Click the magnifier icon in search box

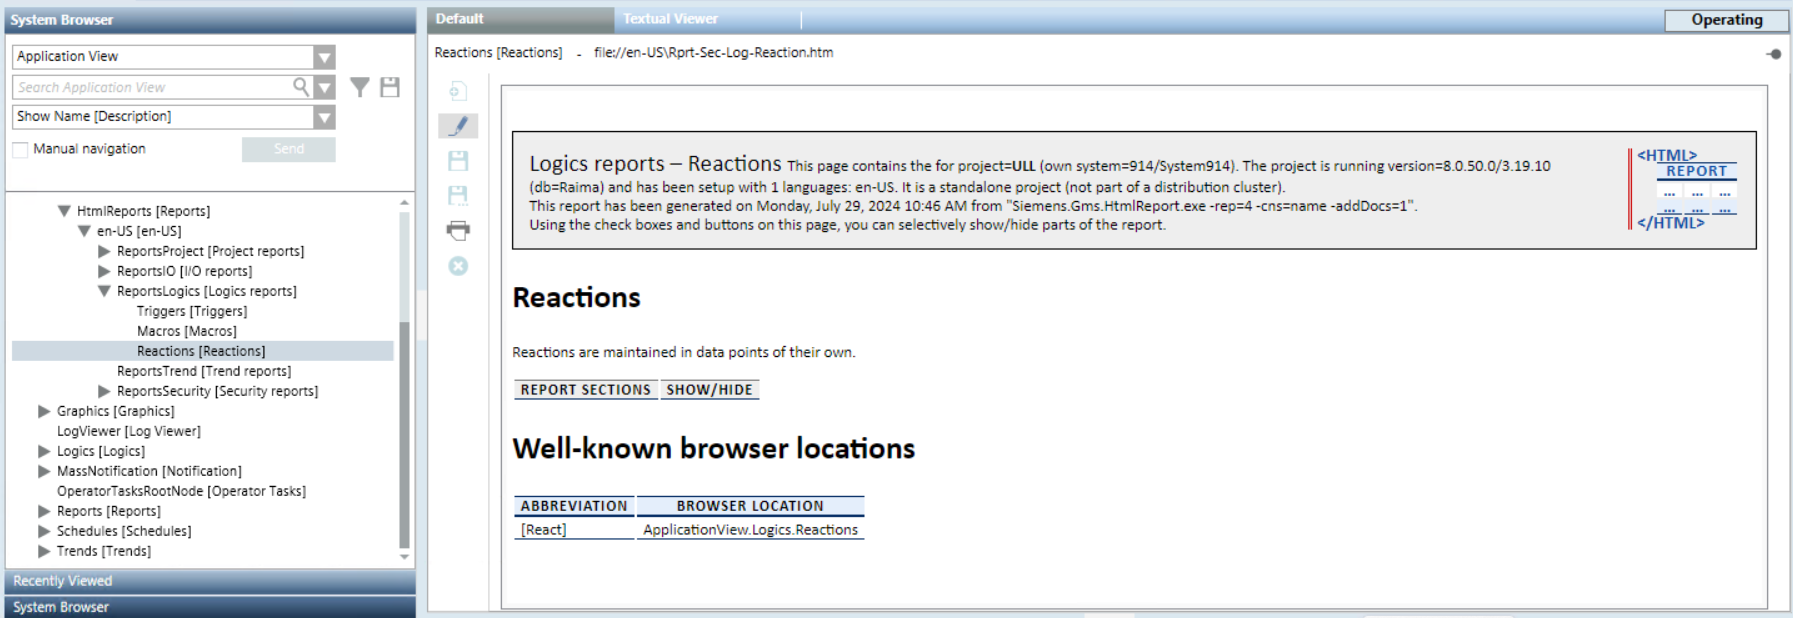(x=300, y=87)
